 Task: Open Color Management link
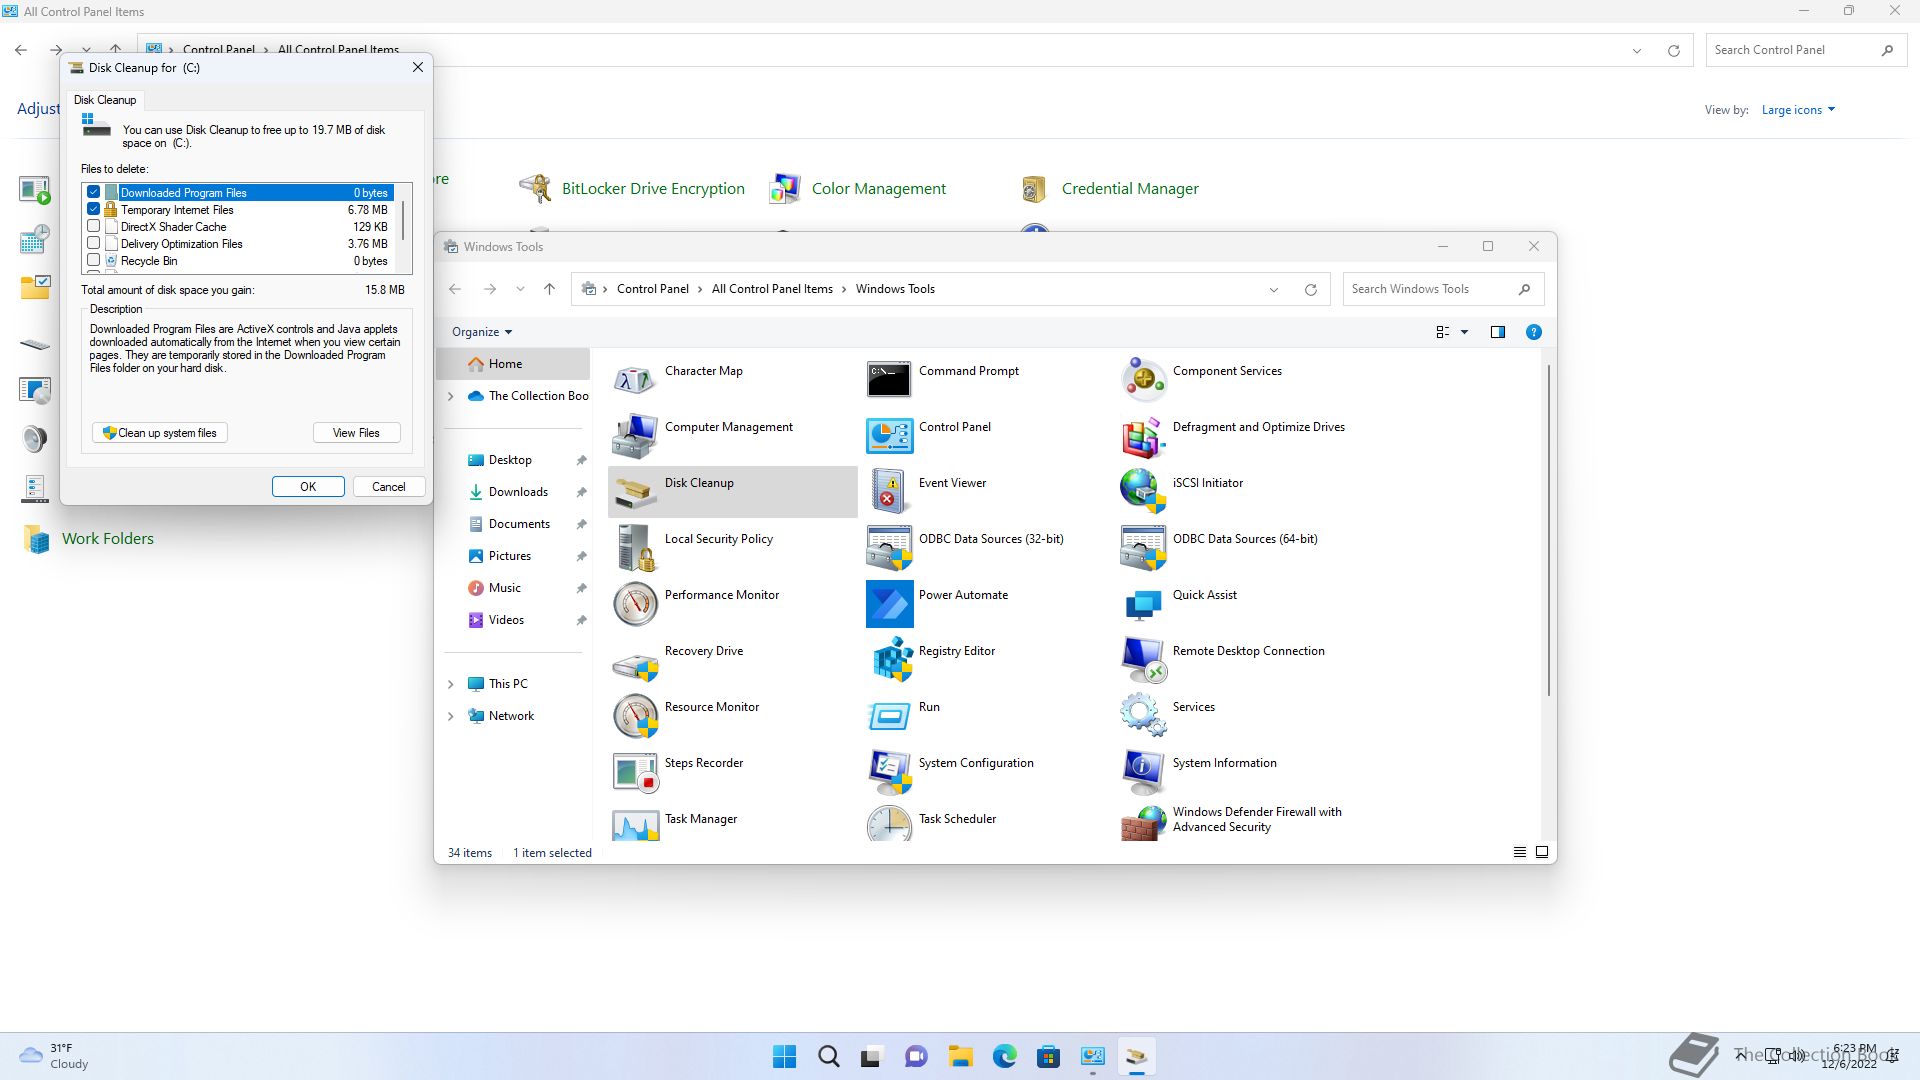click(878, 189)
